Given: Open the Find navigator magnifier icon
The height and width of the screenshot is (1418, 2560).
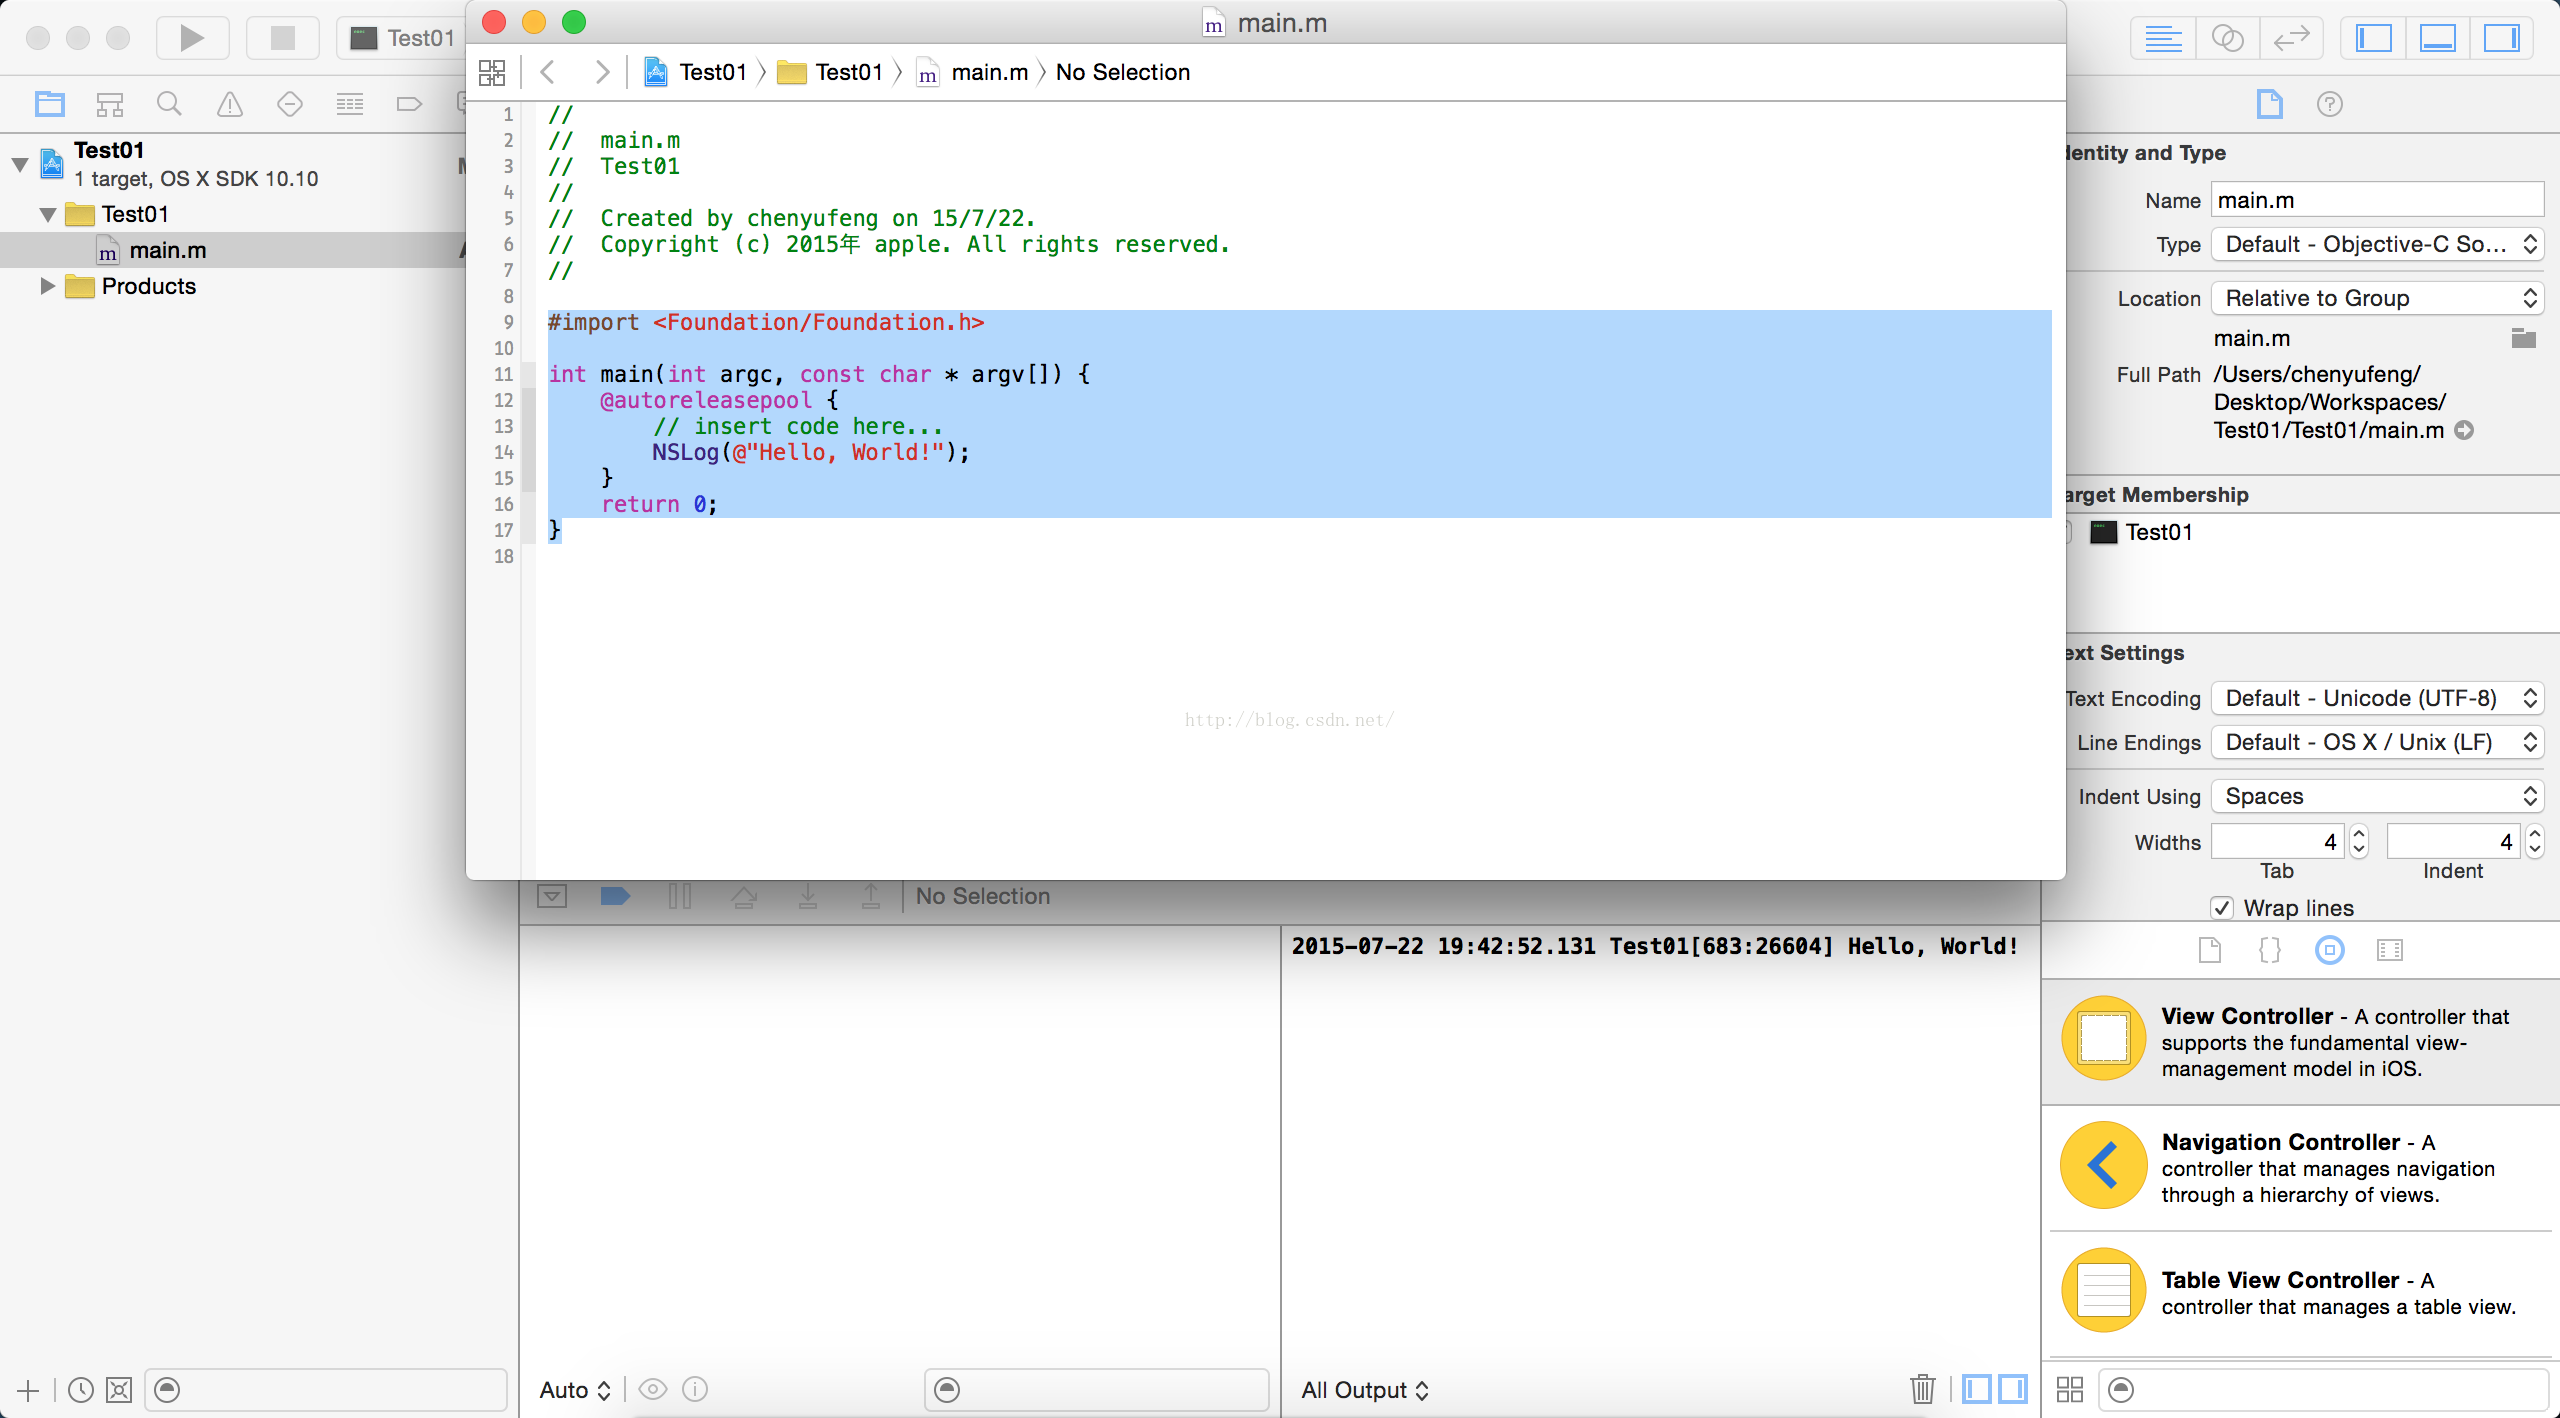Looking at the screenshot, I should click(x=169, y=104).
